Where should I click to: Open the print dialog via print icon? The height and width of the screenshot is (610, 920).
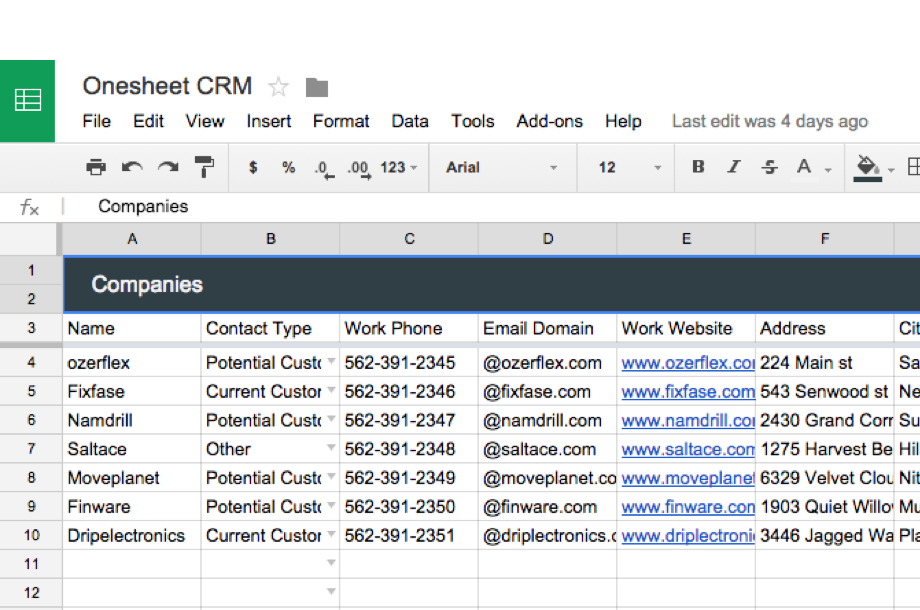point(96,167)
